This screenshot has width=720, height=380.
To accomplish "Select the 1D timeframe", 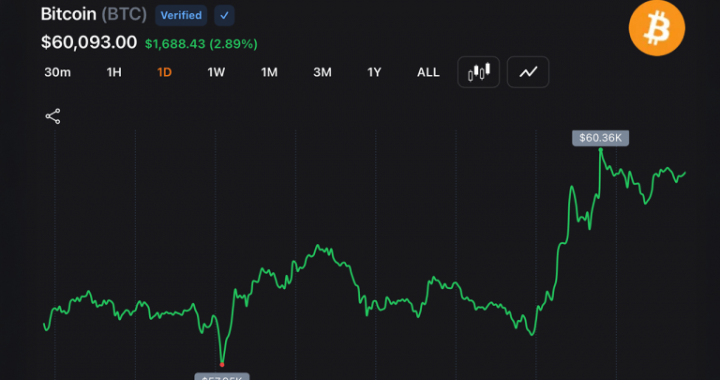I will [164, 72].
